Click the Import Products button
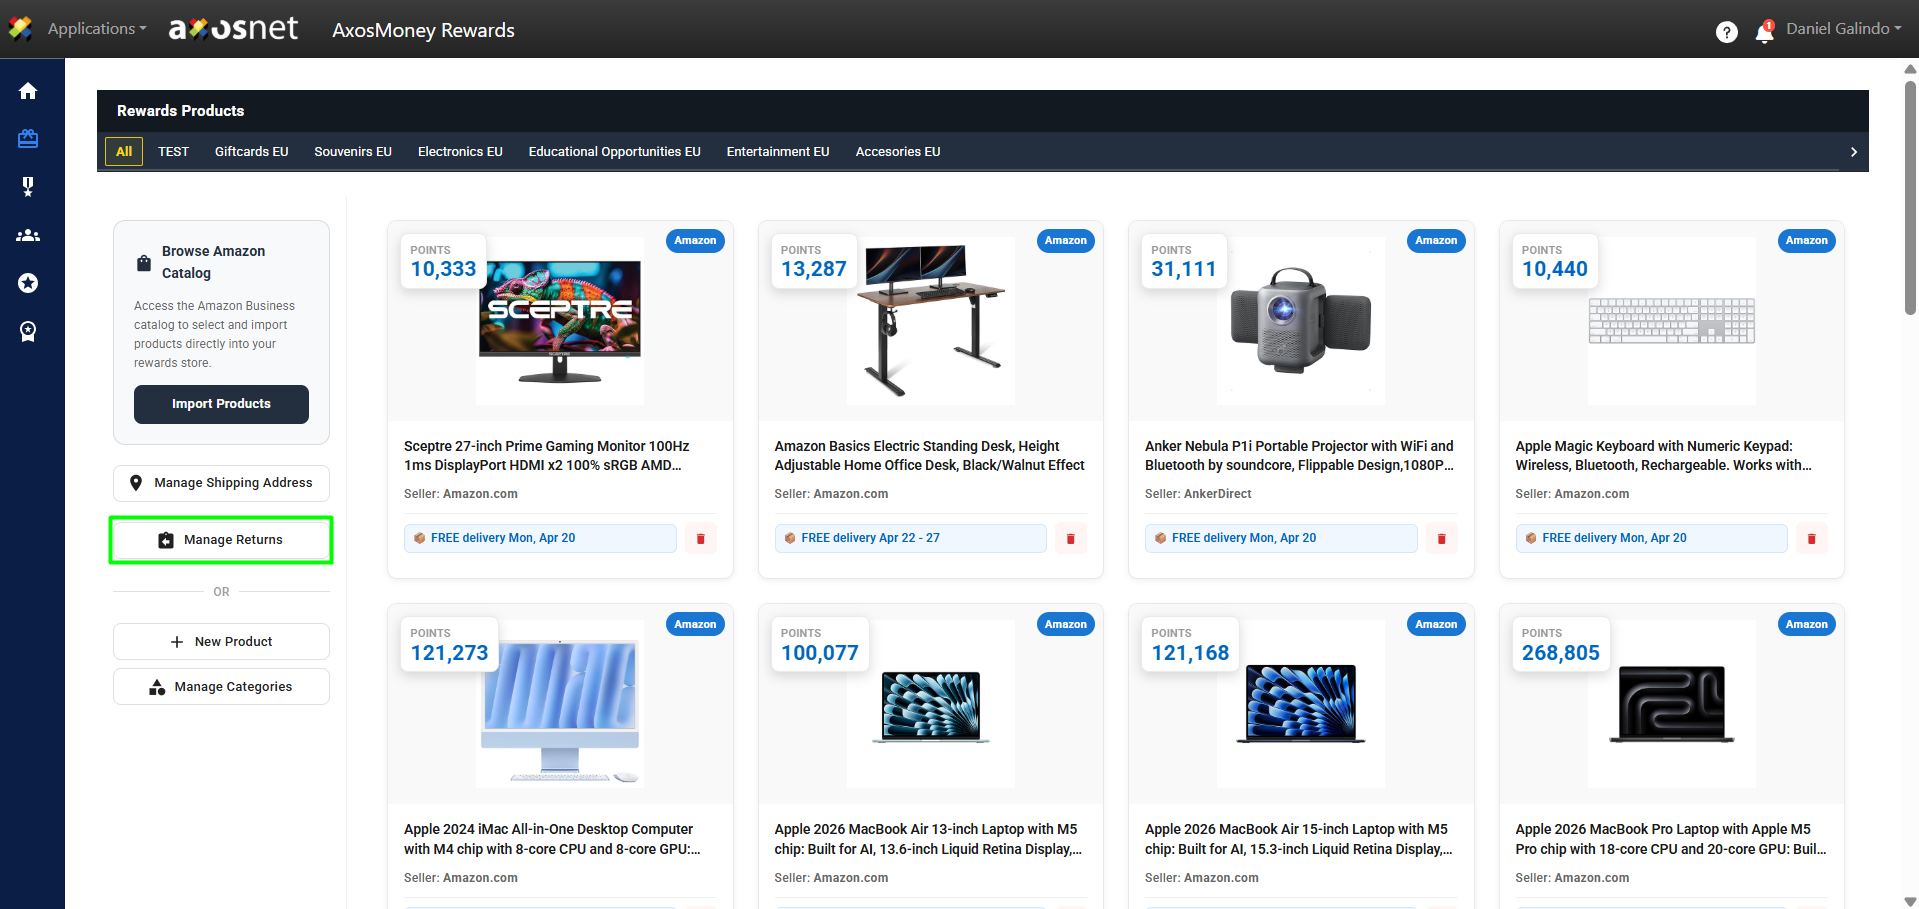Screen dimensions: 1919x909 [221, 404]
